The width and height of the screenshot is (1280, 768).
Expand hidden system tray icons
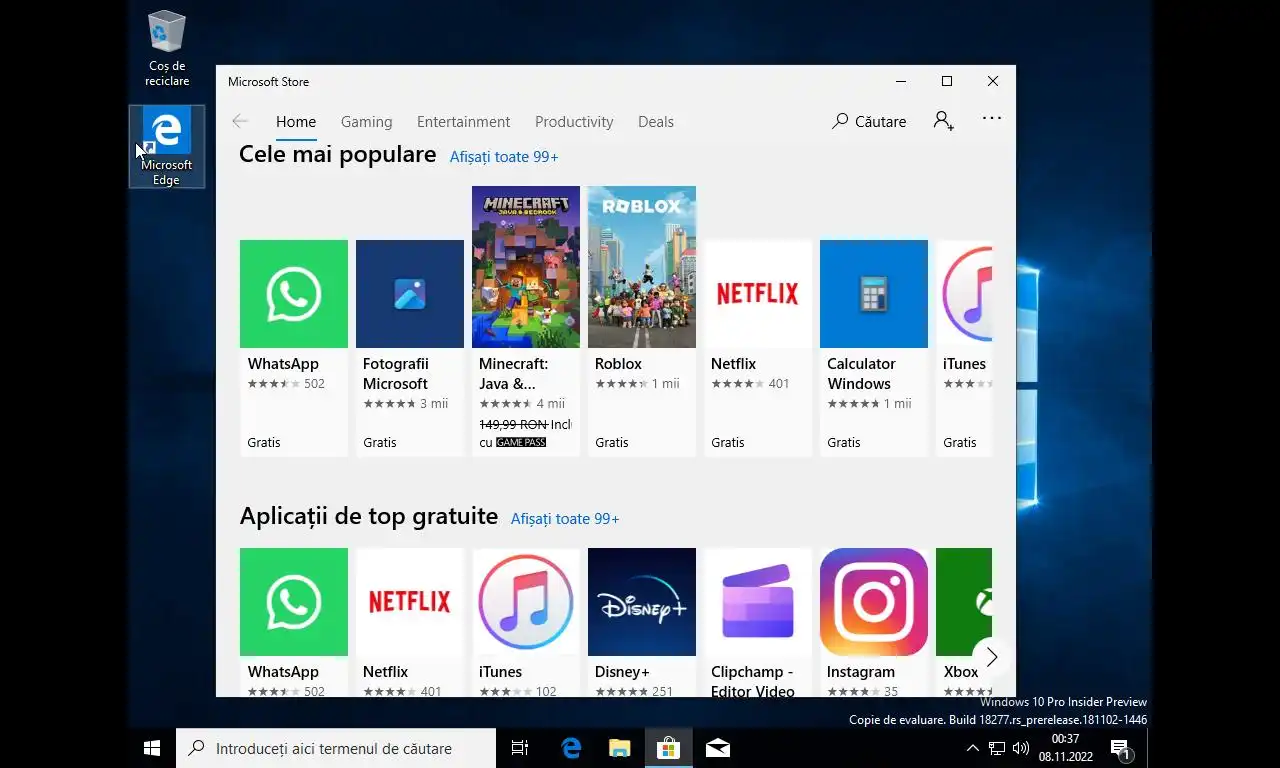coord(972,748)
